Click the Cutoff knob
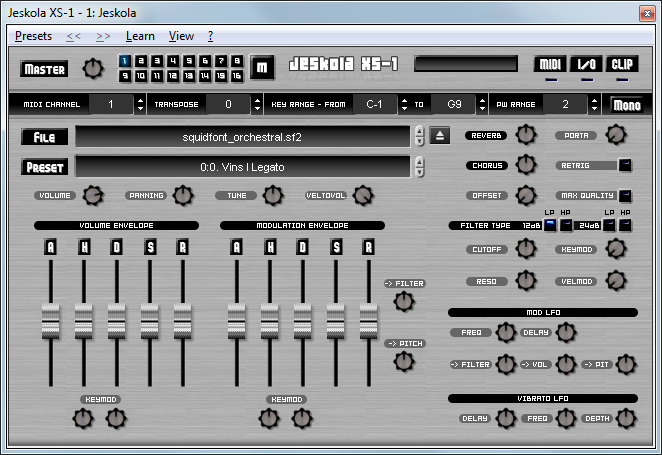The image size is (662, 455). pyautogui.click(x=526, y=249)
